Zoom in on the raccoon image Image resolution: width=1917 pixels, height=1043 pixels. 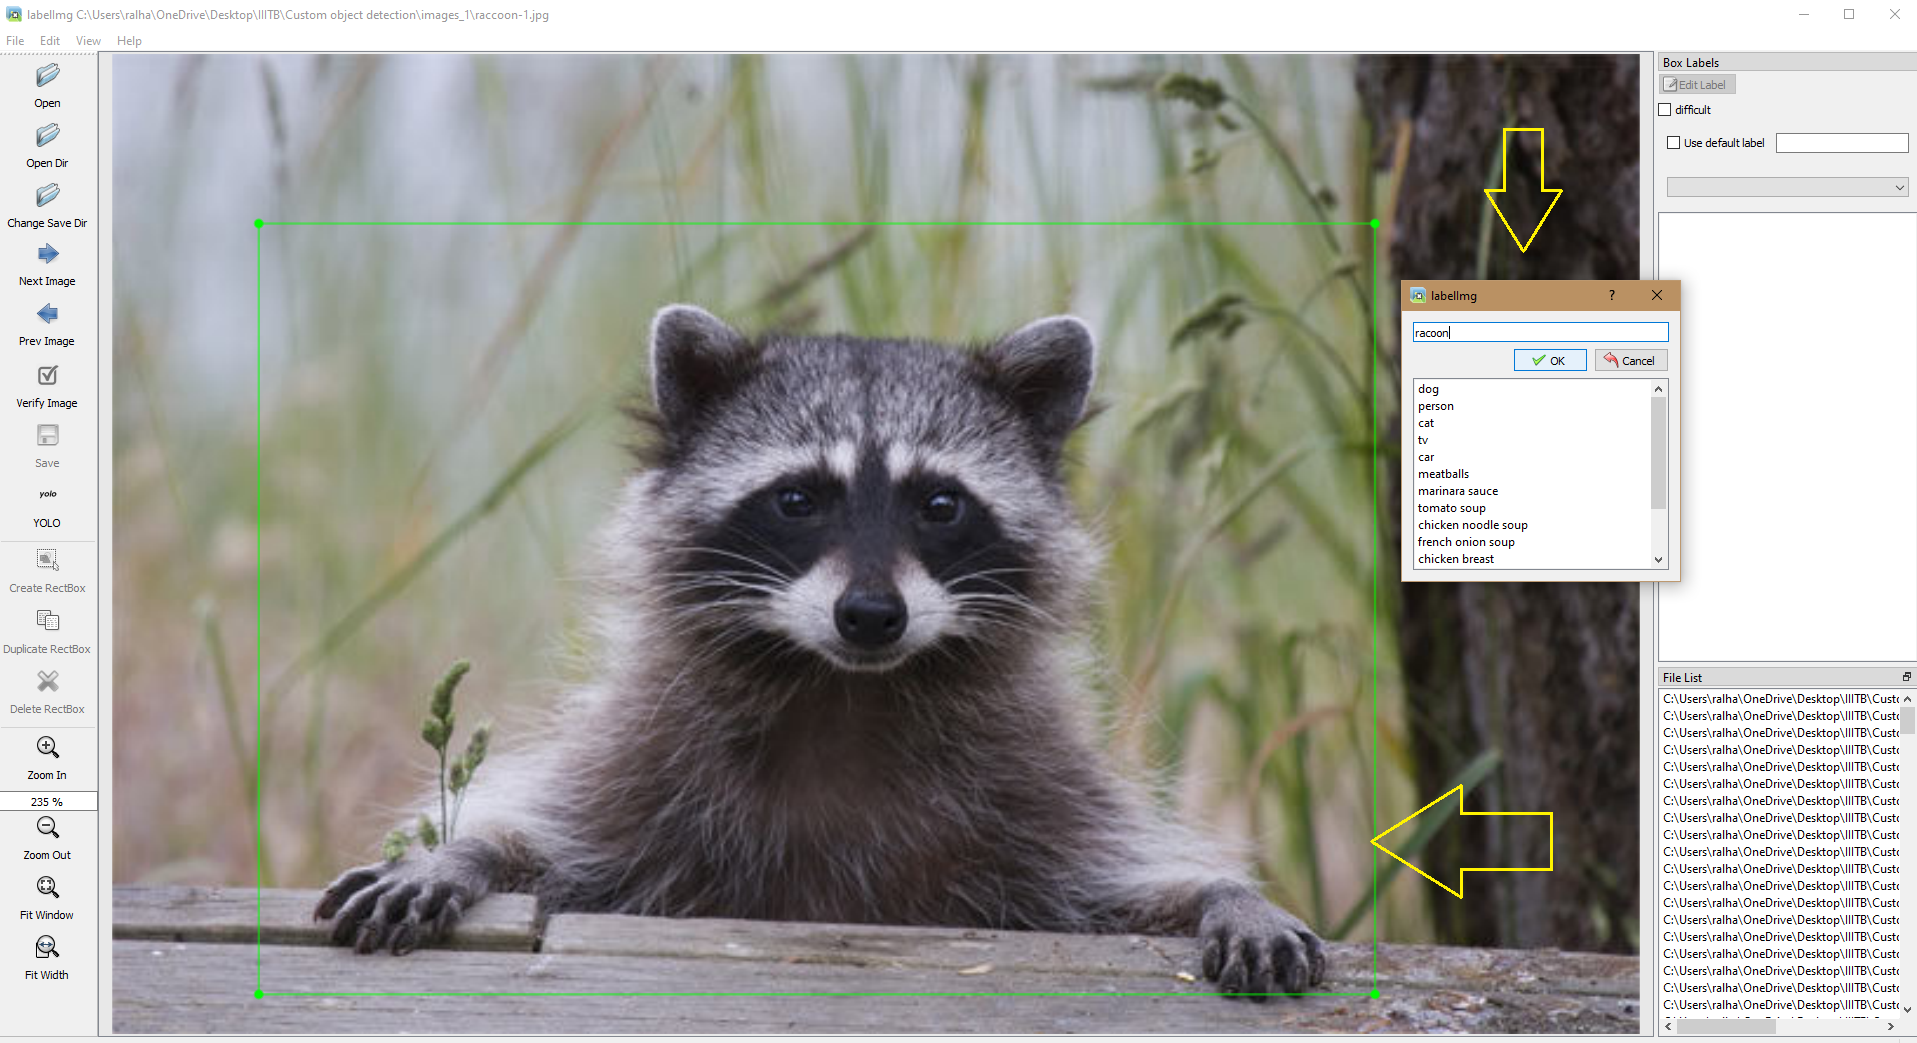pyautogui.click(x=46, y=755)
